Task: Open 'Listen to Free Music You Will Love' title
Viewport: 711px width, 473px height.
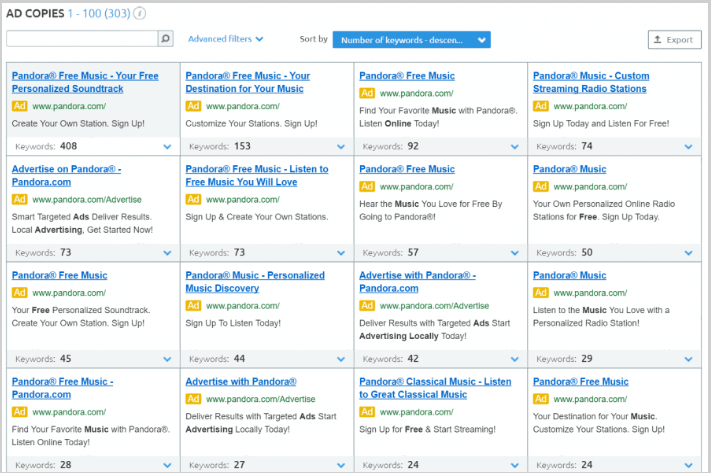Action: (257, 175)
